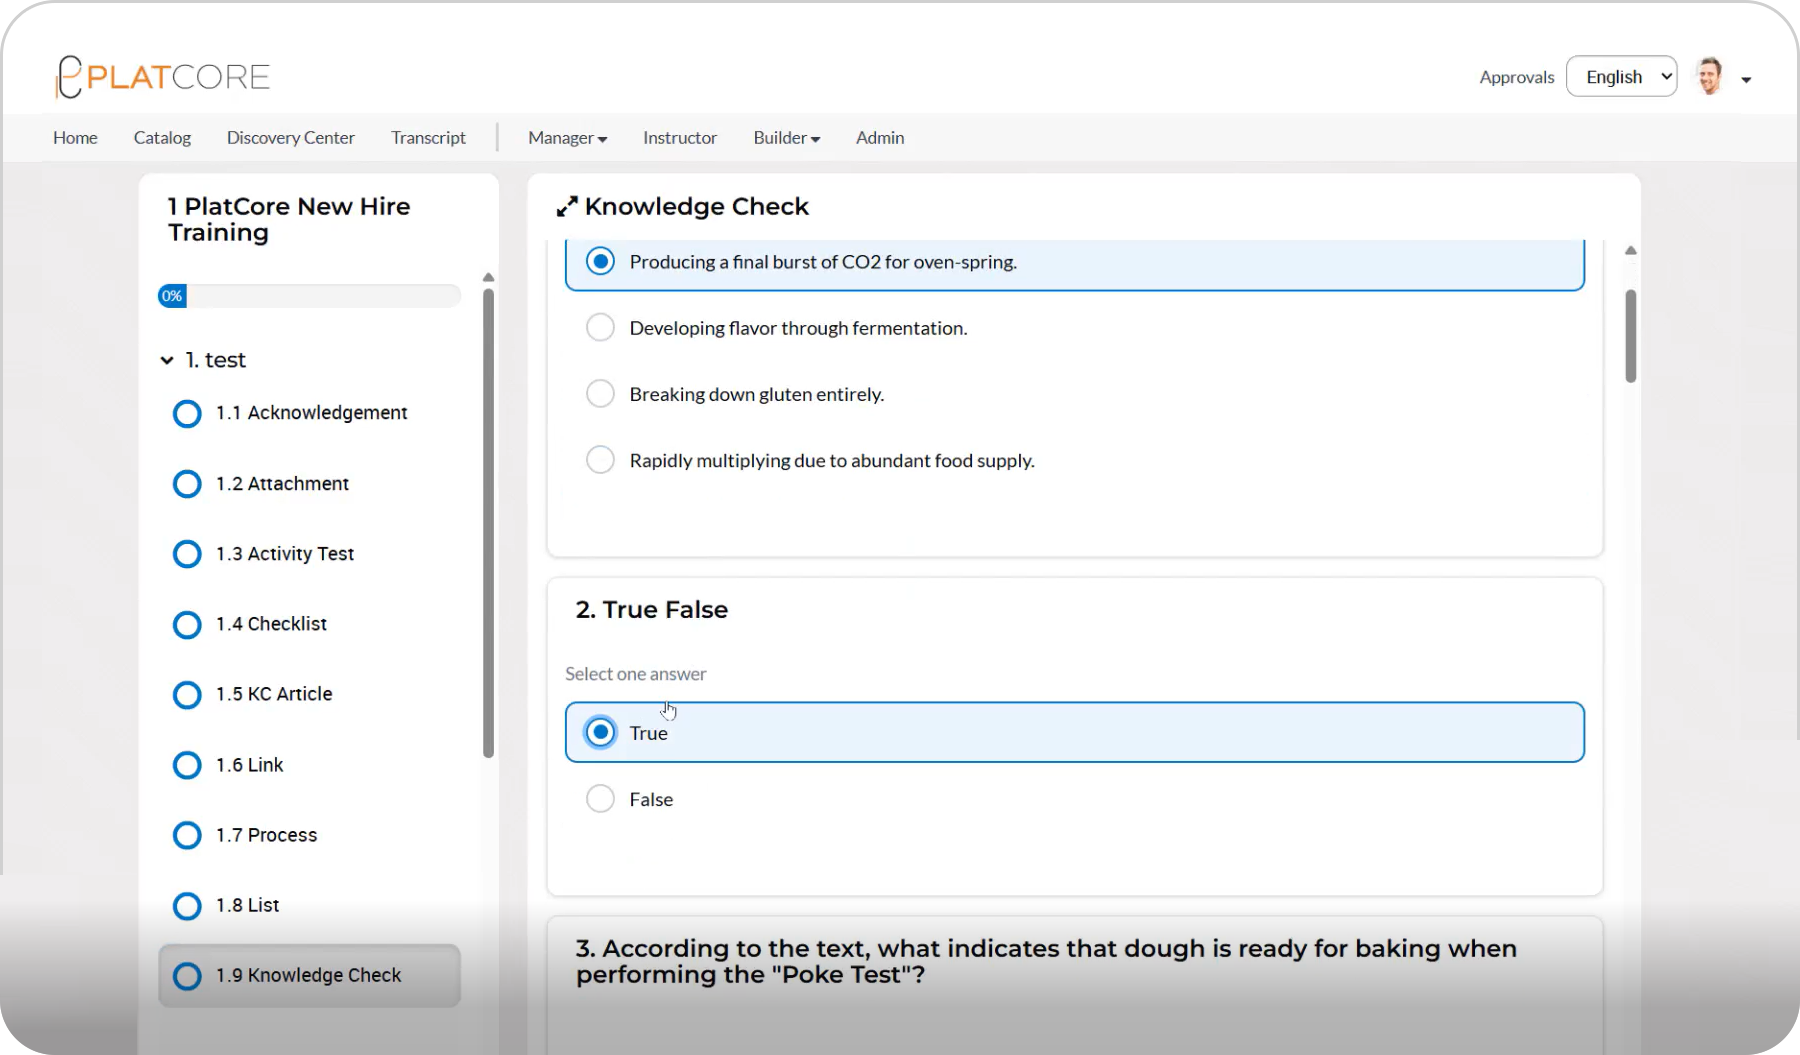The height and width of the screenshot is (1055, 1800).
Task: Choose 'Developing flavor through fermentation' answer
Action: pyautogui.click(x=600, y=328)
